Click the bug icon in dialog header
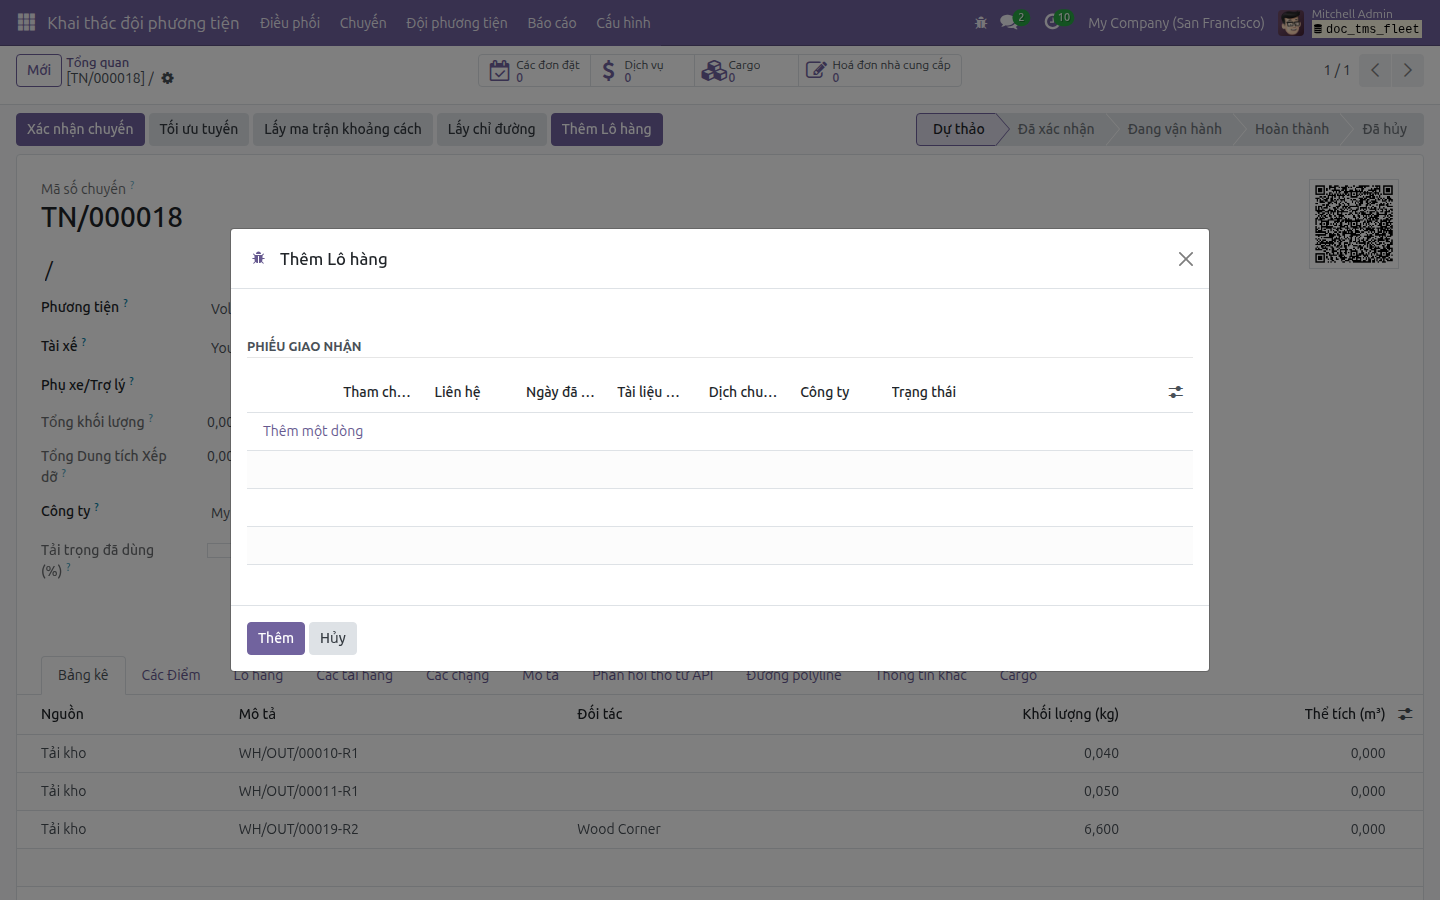 (x=258, y=258)
